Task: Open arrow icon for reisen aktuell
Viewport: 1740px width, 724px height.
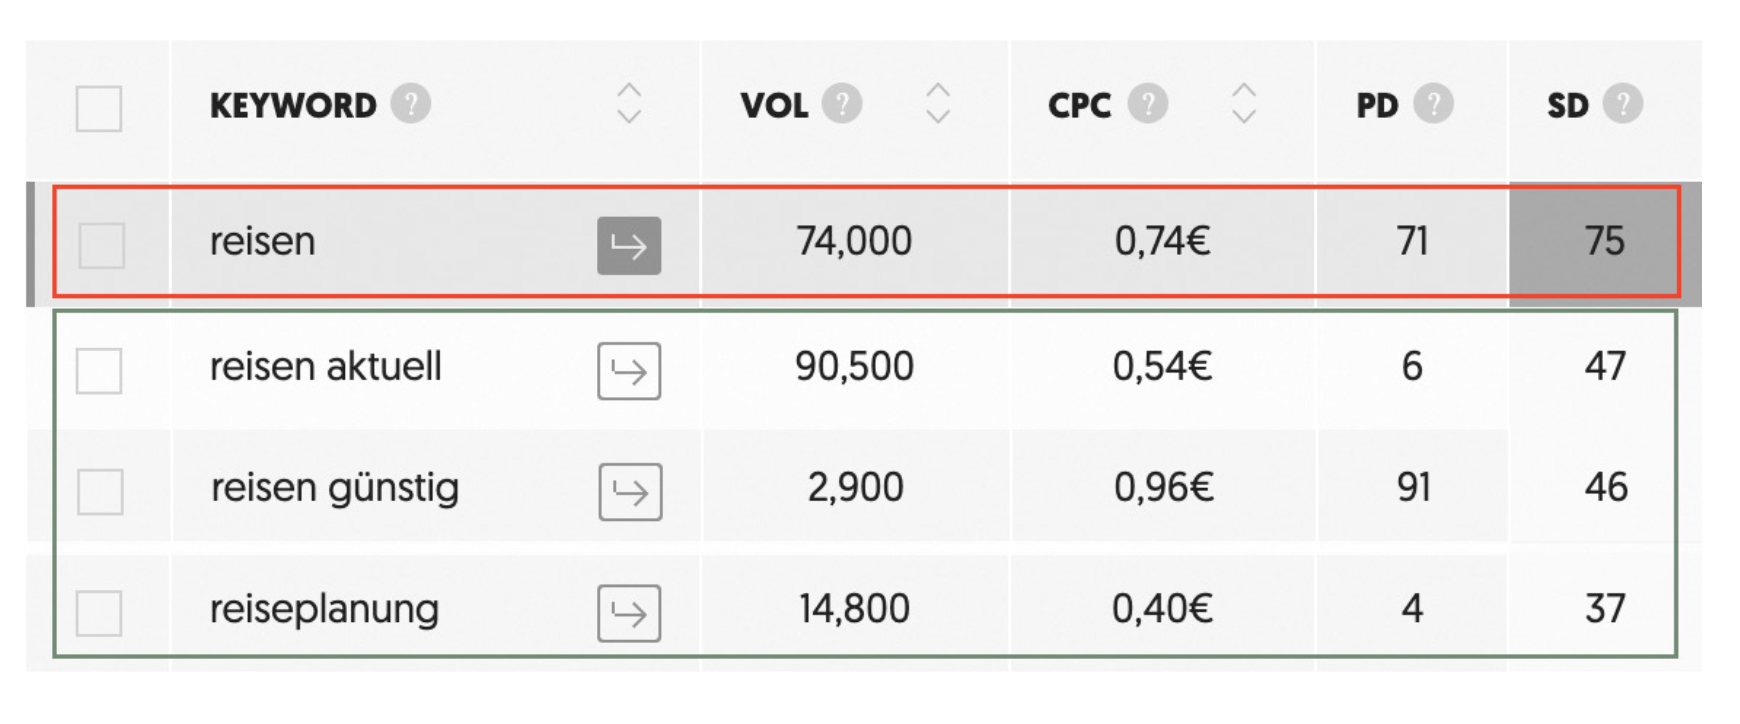Action: (629, 371)
